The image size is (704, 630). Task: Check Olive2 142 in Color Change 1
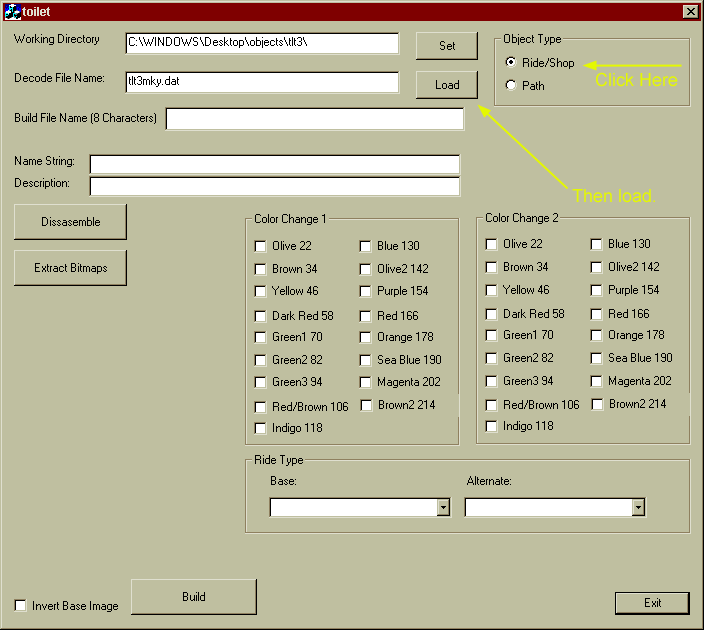365,269
